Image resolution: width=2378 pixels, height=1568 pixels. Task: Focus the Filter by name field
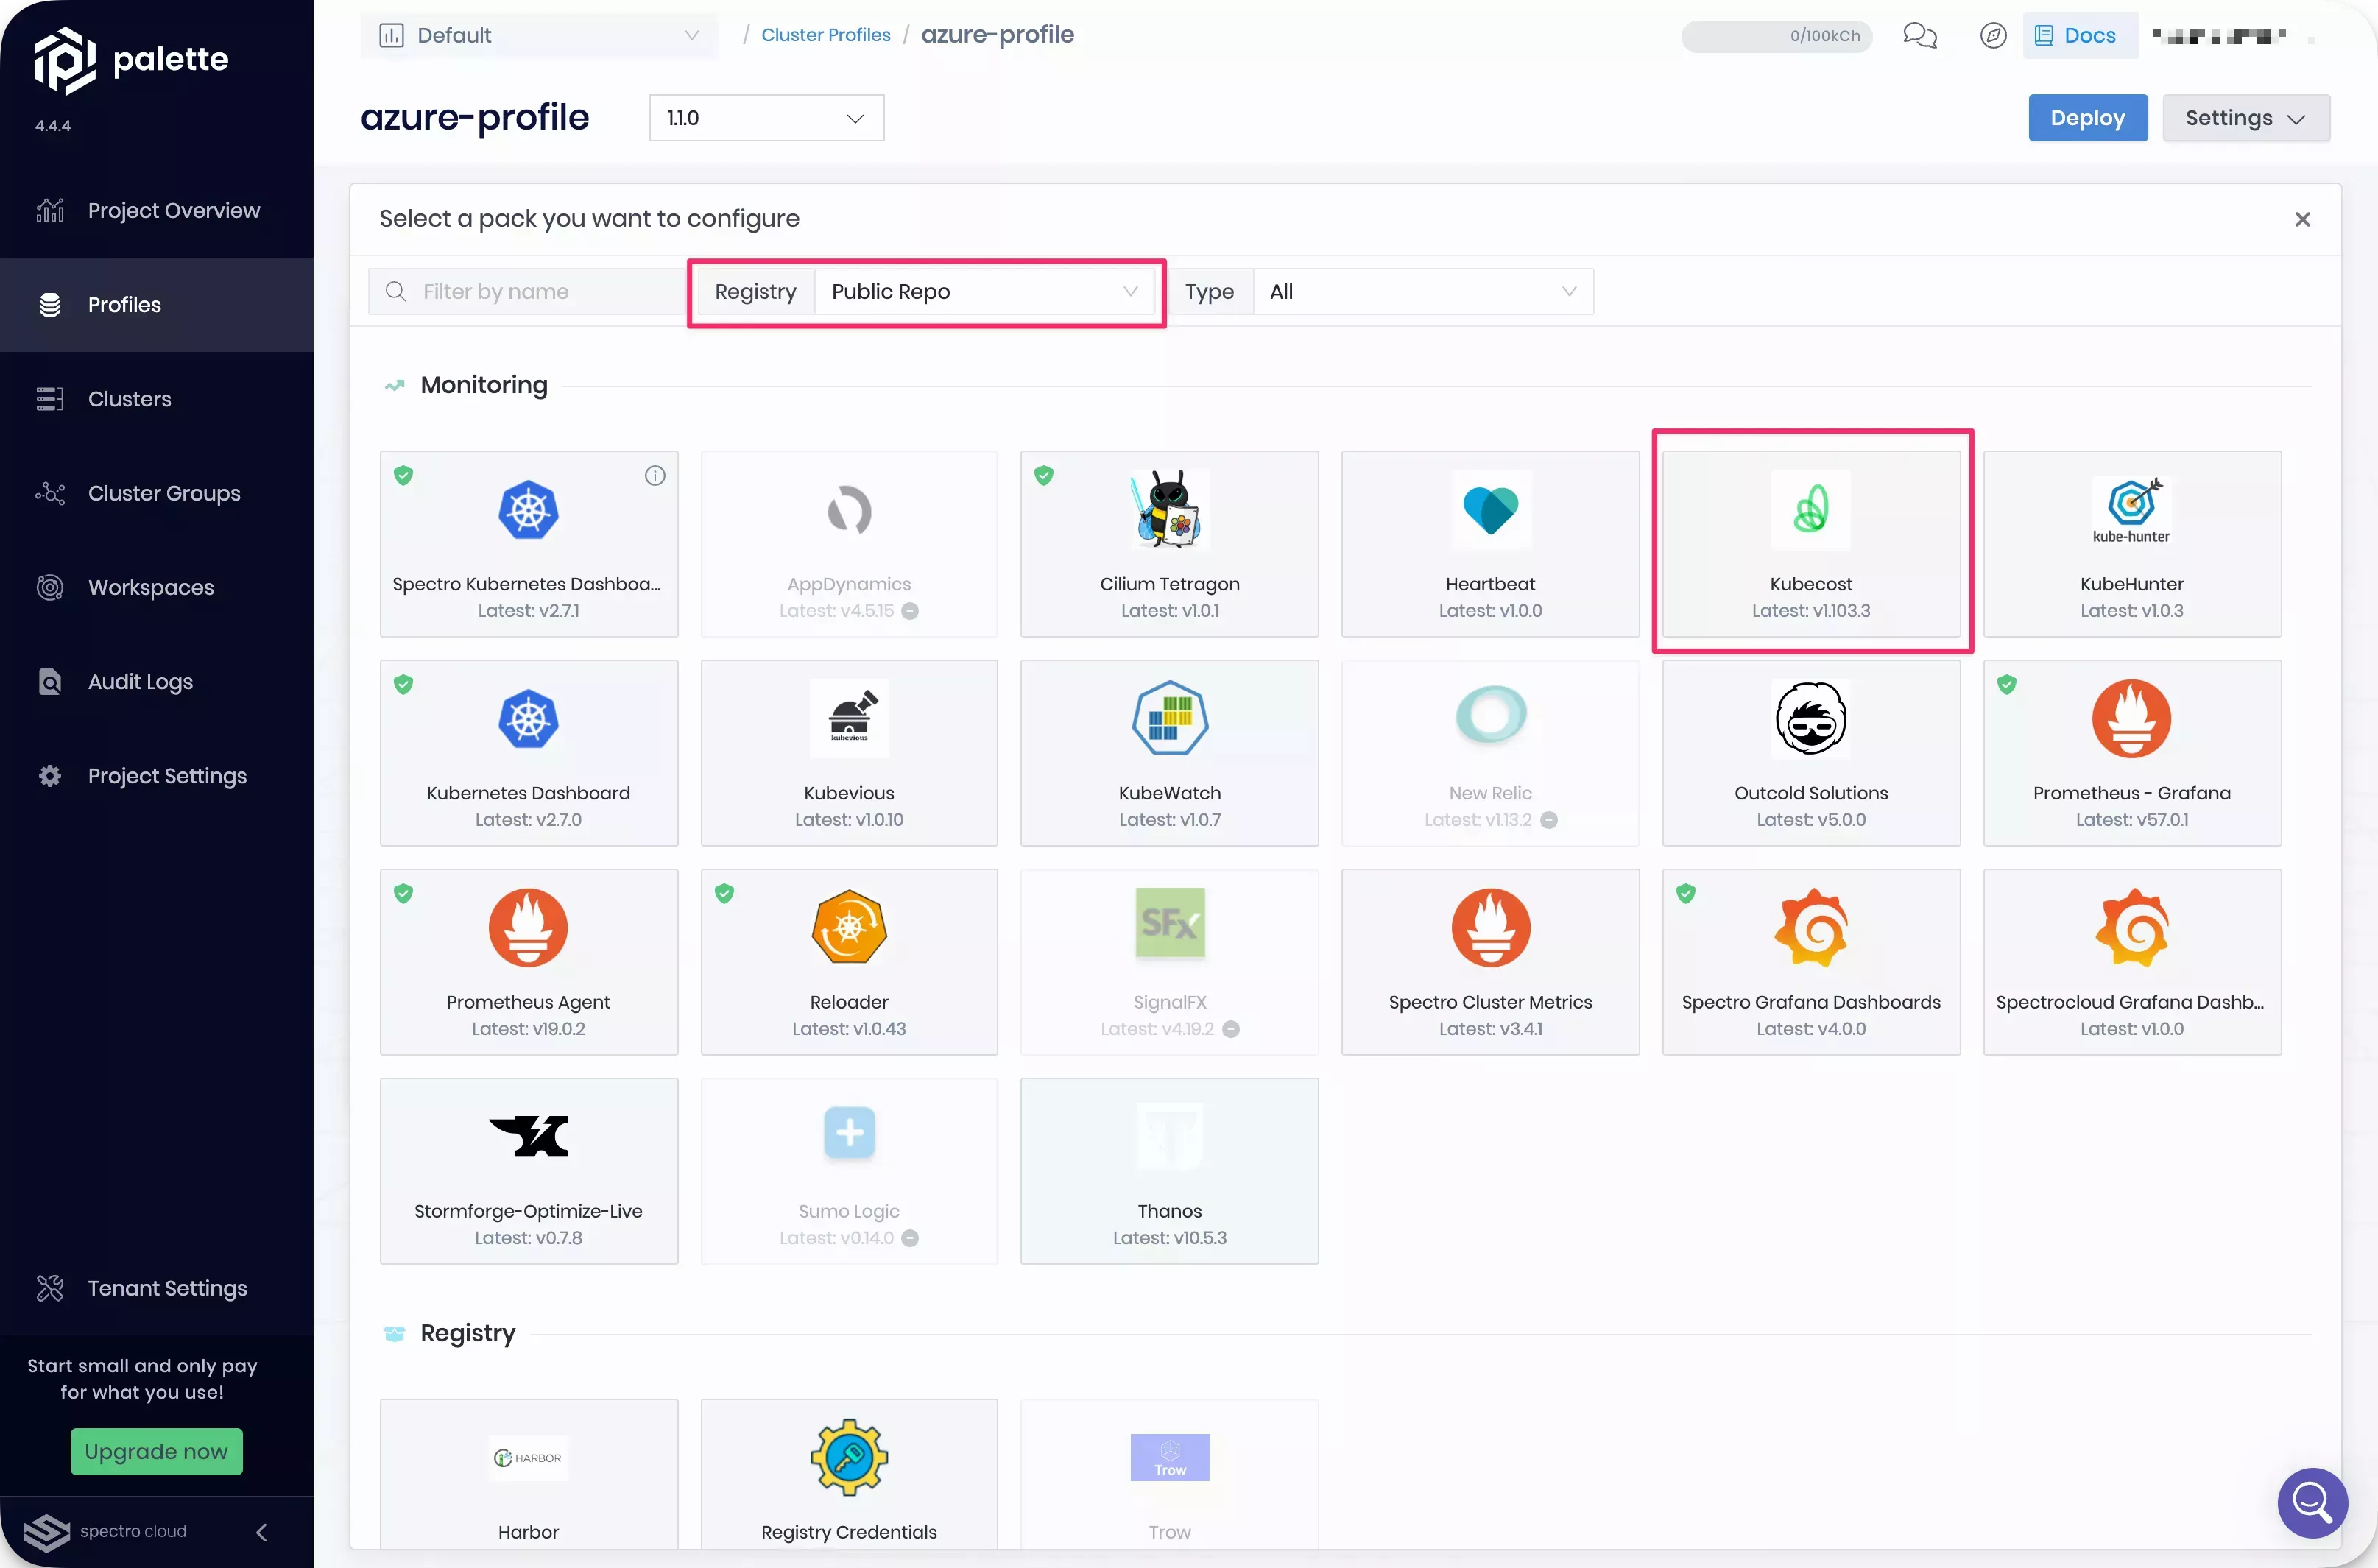528,292
